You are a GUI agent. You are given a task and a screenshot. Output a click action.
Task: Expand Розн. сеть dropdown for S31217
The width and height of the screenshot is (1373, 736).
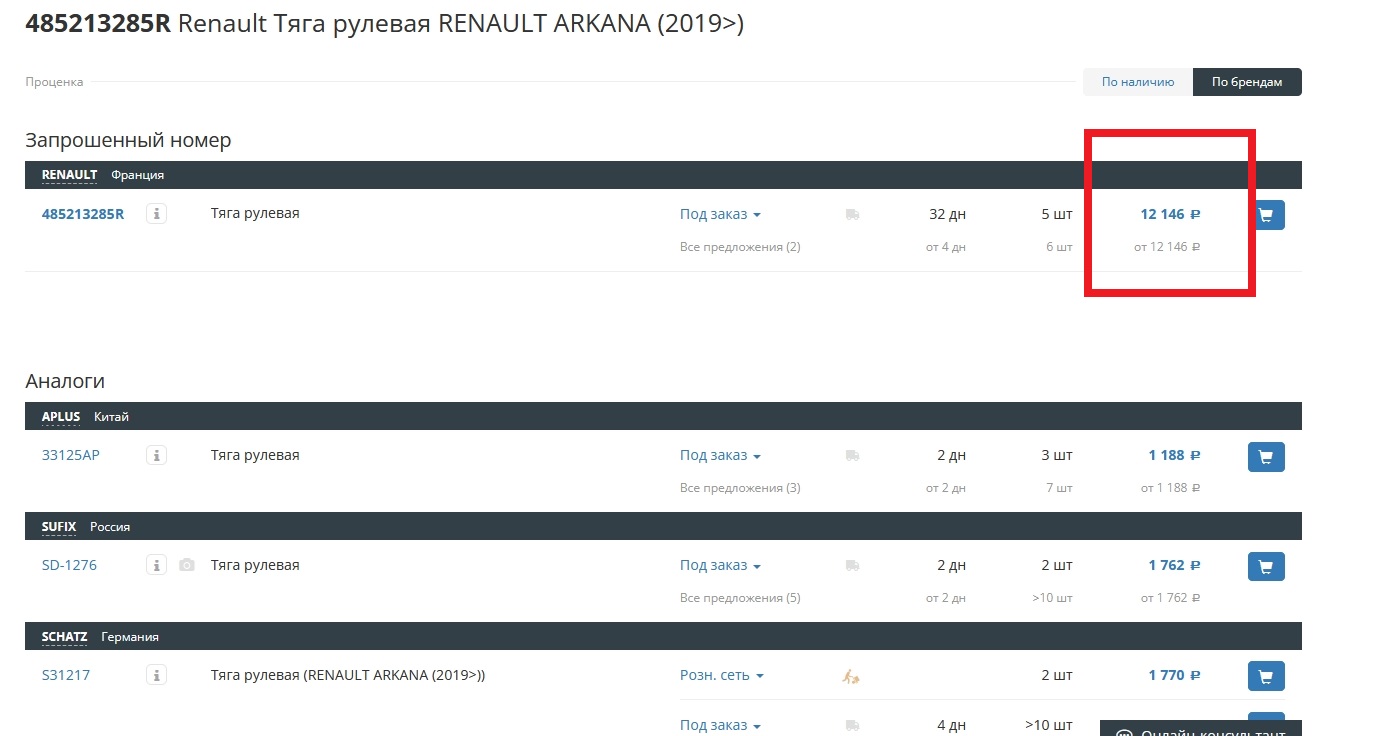tap(722, 675)
